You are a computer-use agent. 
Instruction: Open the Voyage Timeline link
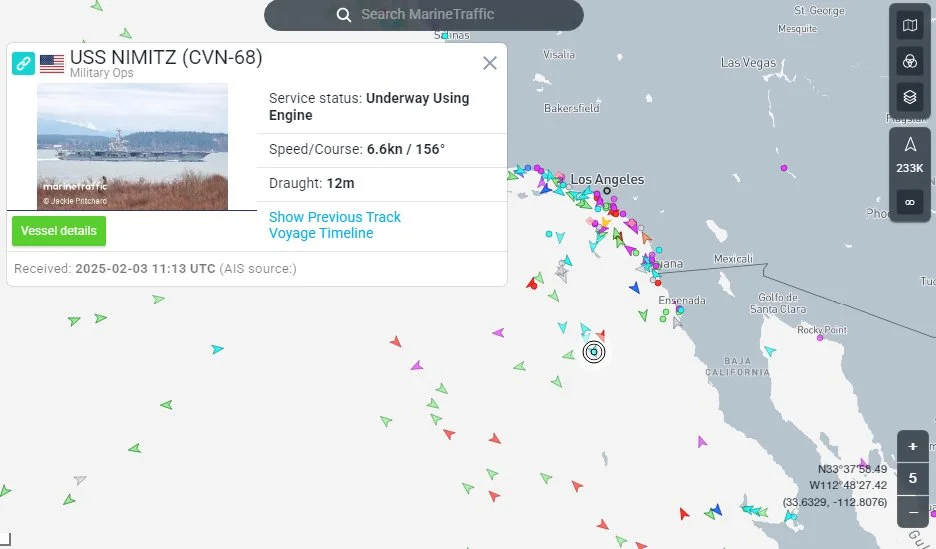[321, 233]
